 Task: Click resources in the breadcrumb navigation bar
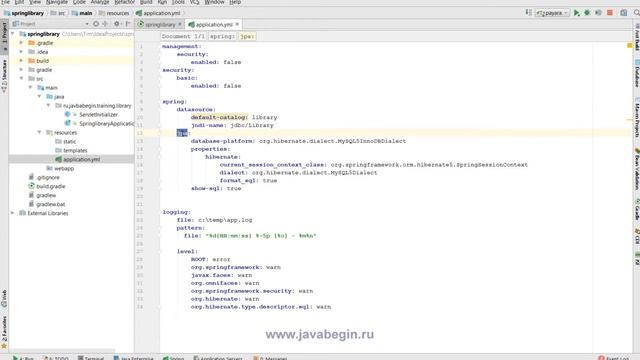[114, 13]
